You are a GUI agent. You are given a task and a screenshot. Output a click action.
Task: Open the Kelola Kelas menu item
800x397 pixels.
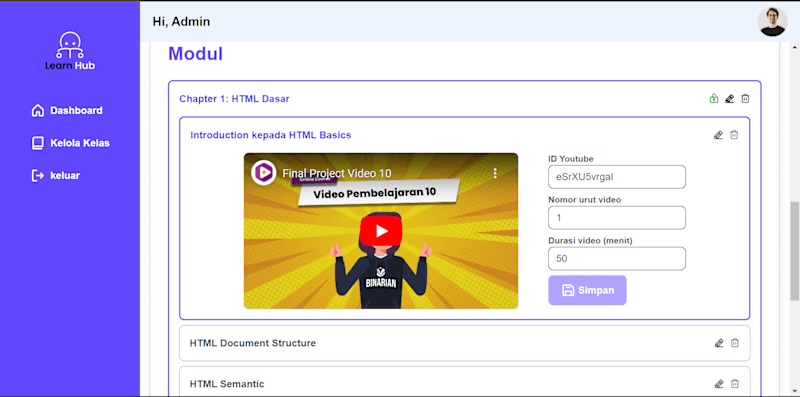click(x=70, y=143)
